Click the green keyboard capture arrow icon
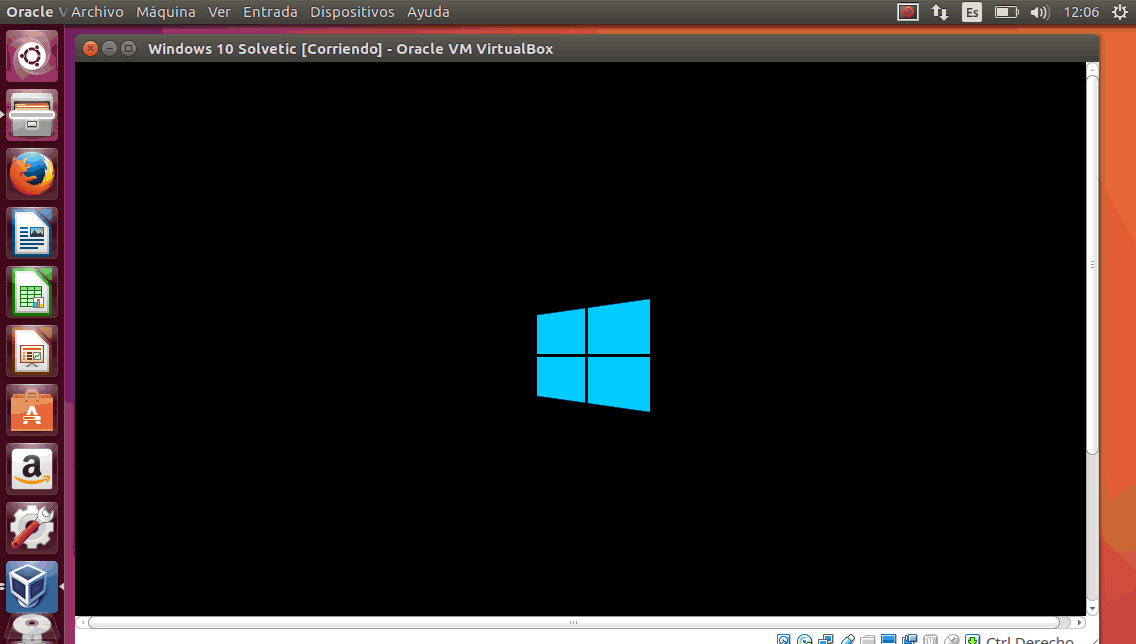Screen dimensions: 1136x644 pyautogui.click(x=972, y=640)
